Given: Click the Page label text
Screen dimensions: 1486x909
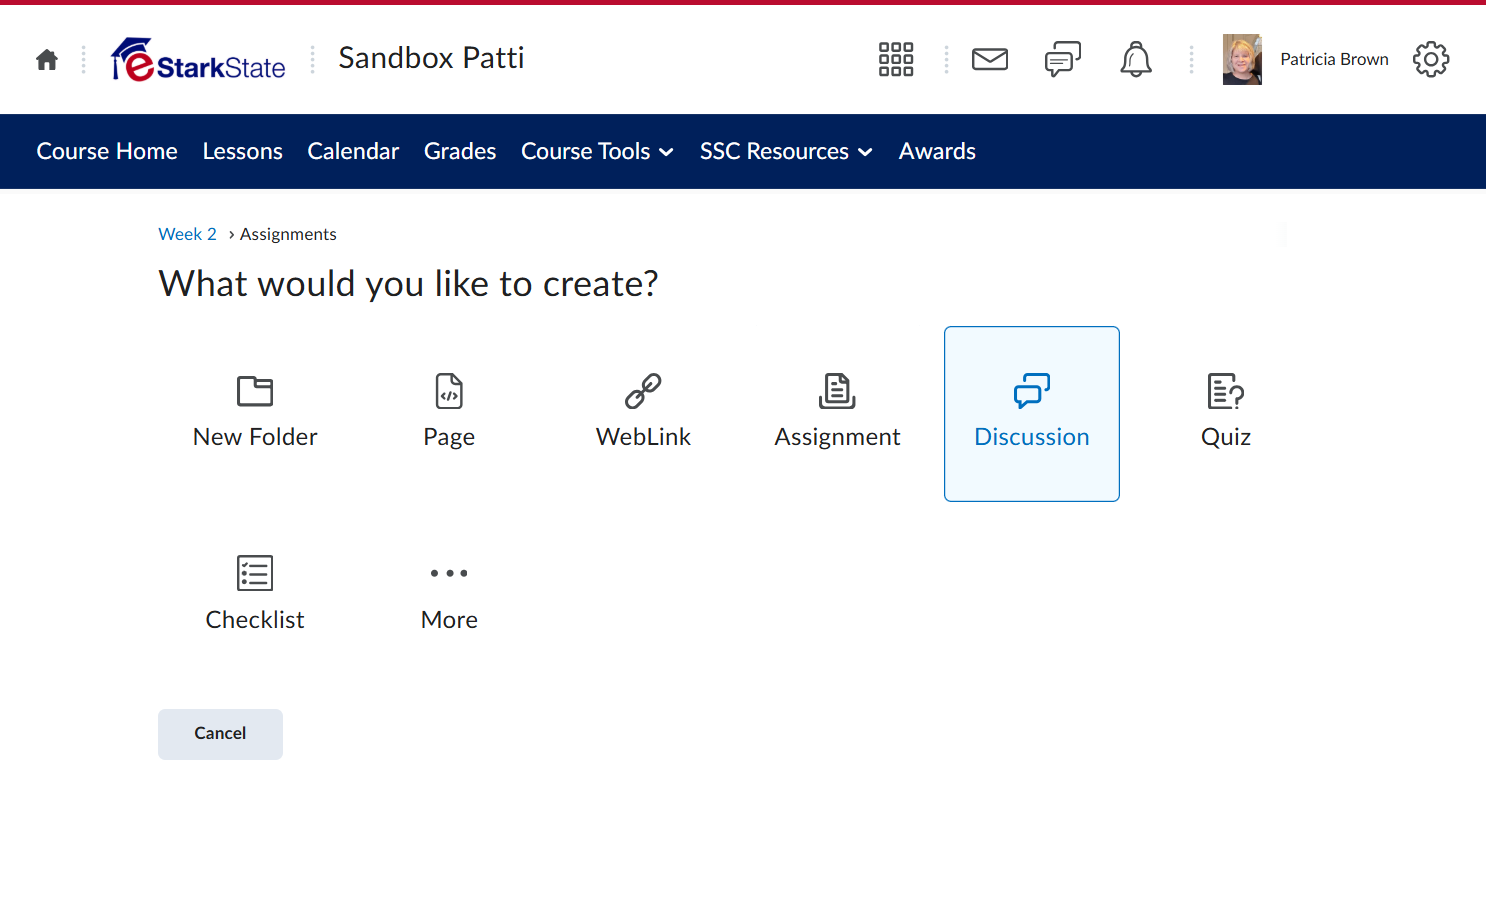Looking at the screenshot, I should 449,437.
